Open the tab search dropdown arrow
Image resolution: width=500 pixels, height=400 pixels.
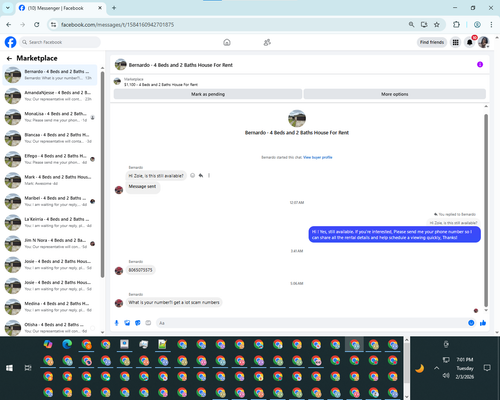[x=8, y=8]
